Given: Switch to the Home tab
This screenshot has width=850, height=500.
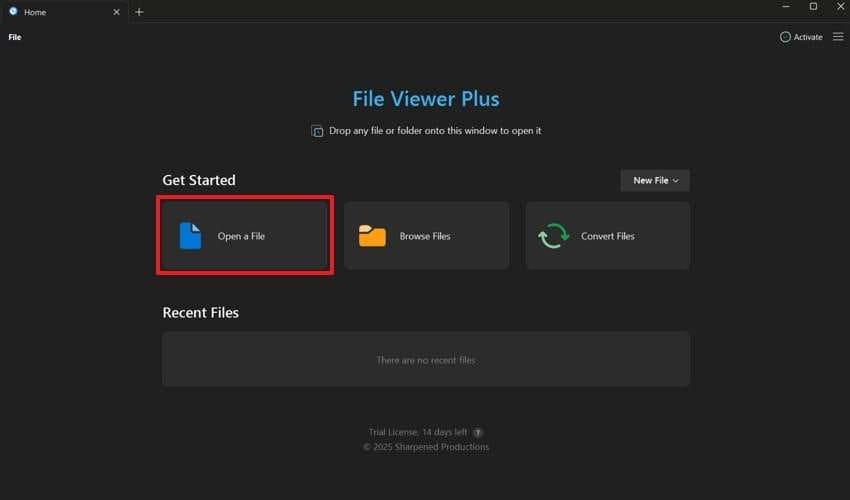Looking at the screenshot, I should pos(64,12).
